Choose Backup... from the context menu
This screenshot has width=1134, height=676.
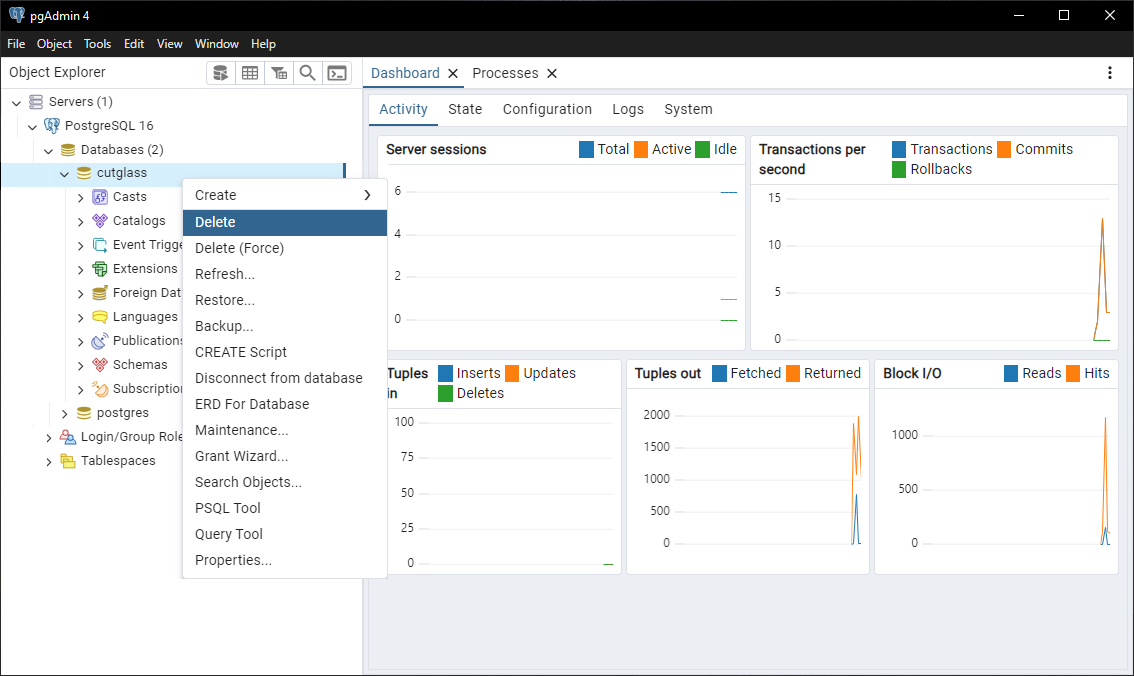pos(224,326)
